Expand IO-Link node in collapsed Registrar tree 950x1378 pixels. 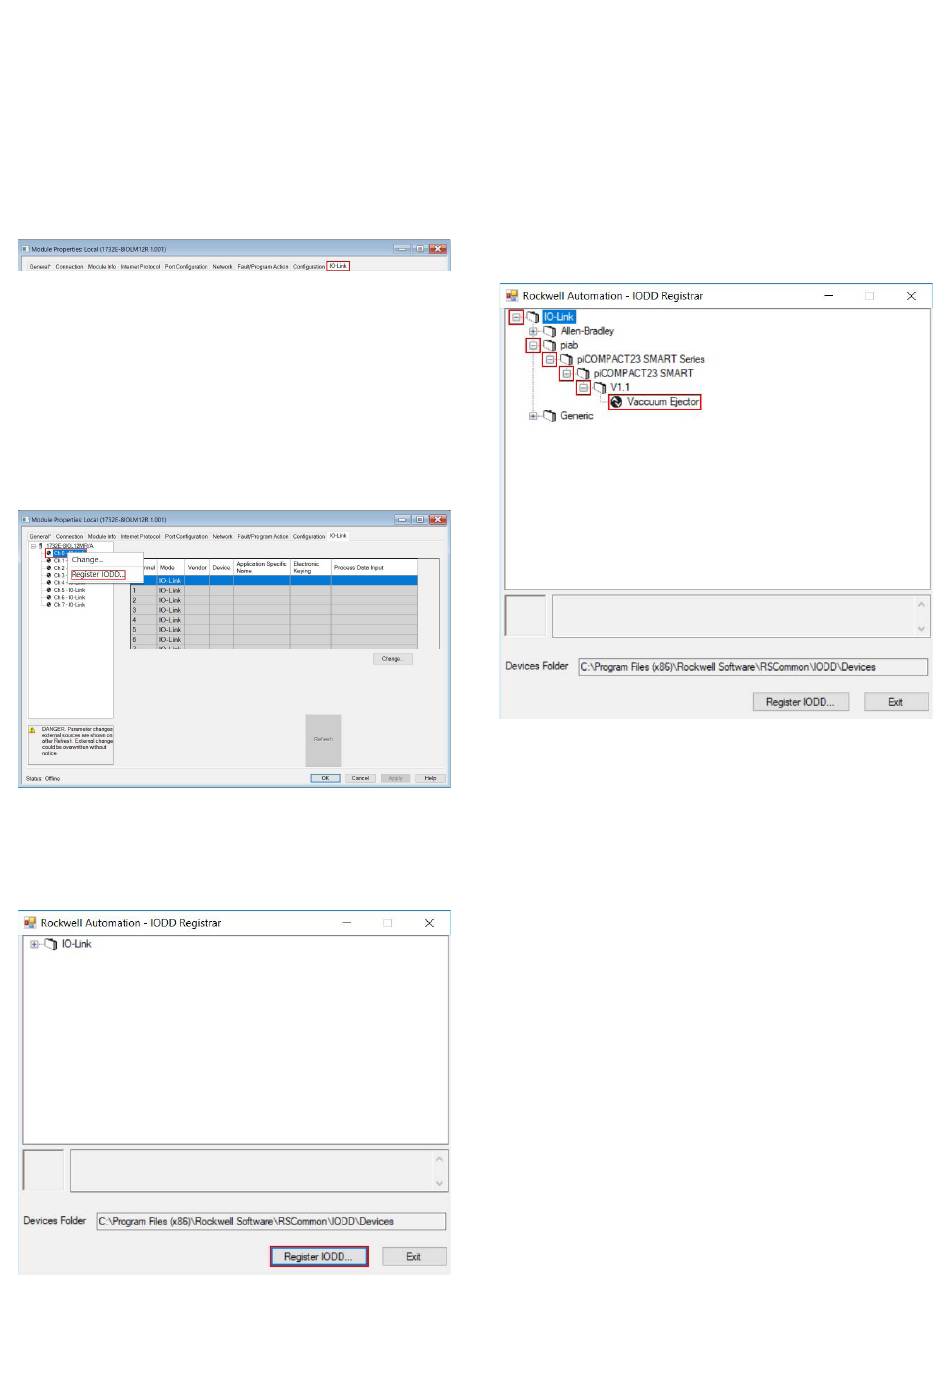[35, 944]
